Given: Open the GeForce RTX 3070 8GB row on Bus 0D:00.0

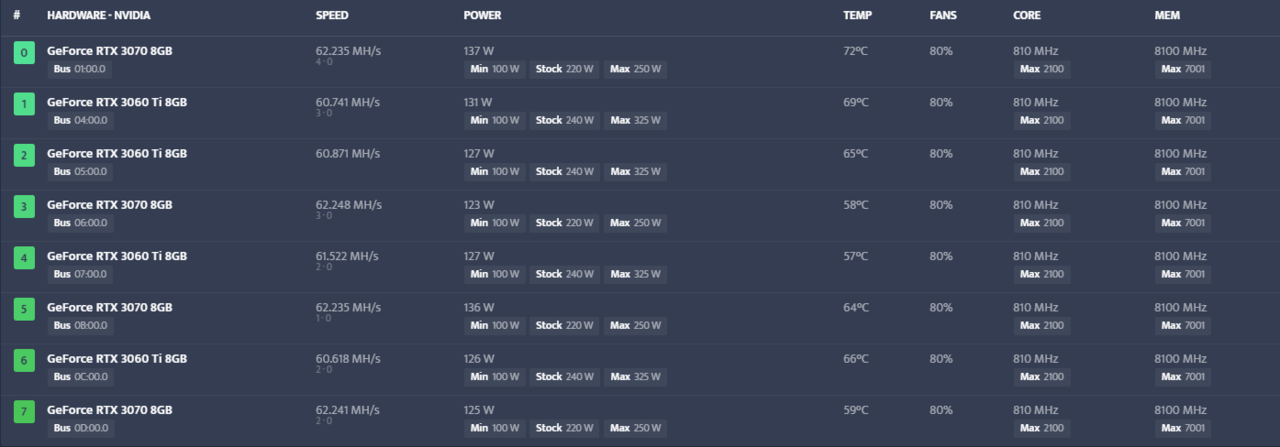Looking at the screenshot, I should click(110, 410).
